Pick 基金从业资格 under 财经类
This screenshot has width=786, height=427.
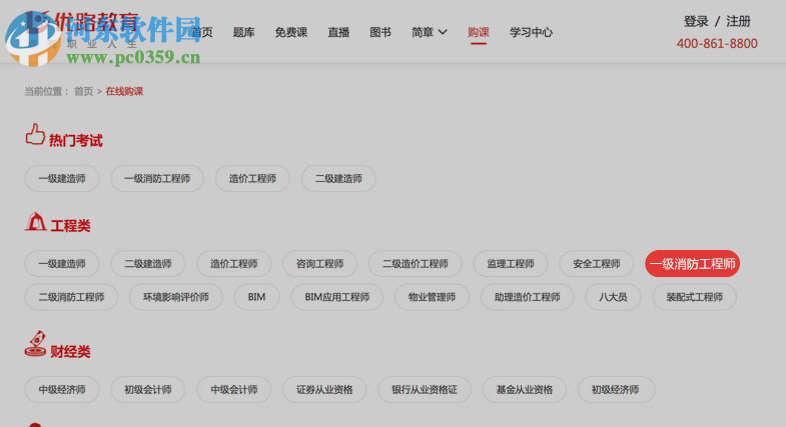click(x=524, y=389)
